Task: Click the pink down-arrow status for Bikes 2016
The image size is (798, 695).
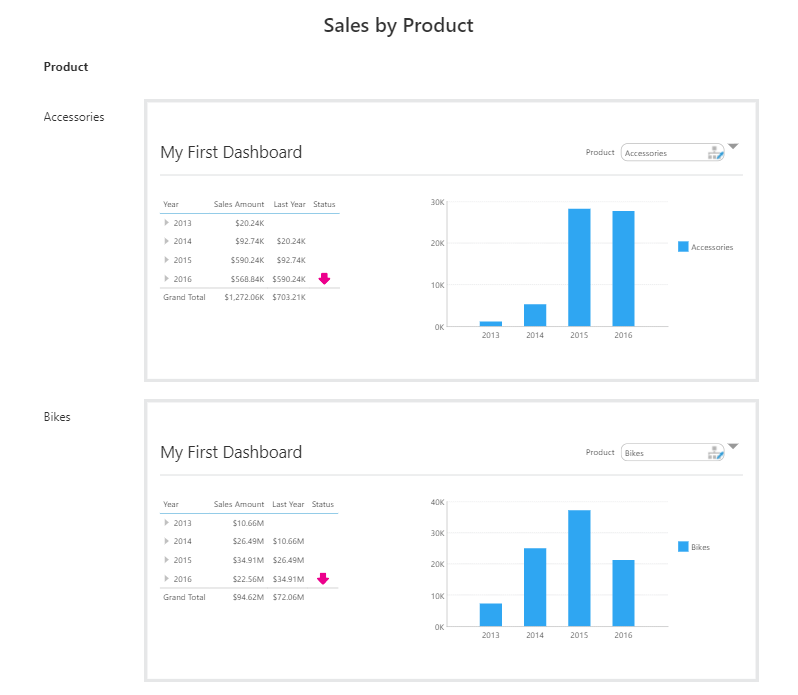Action: click(x=323, y=579)
